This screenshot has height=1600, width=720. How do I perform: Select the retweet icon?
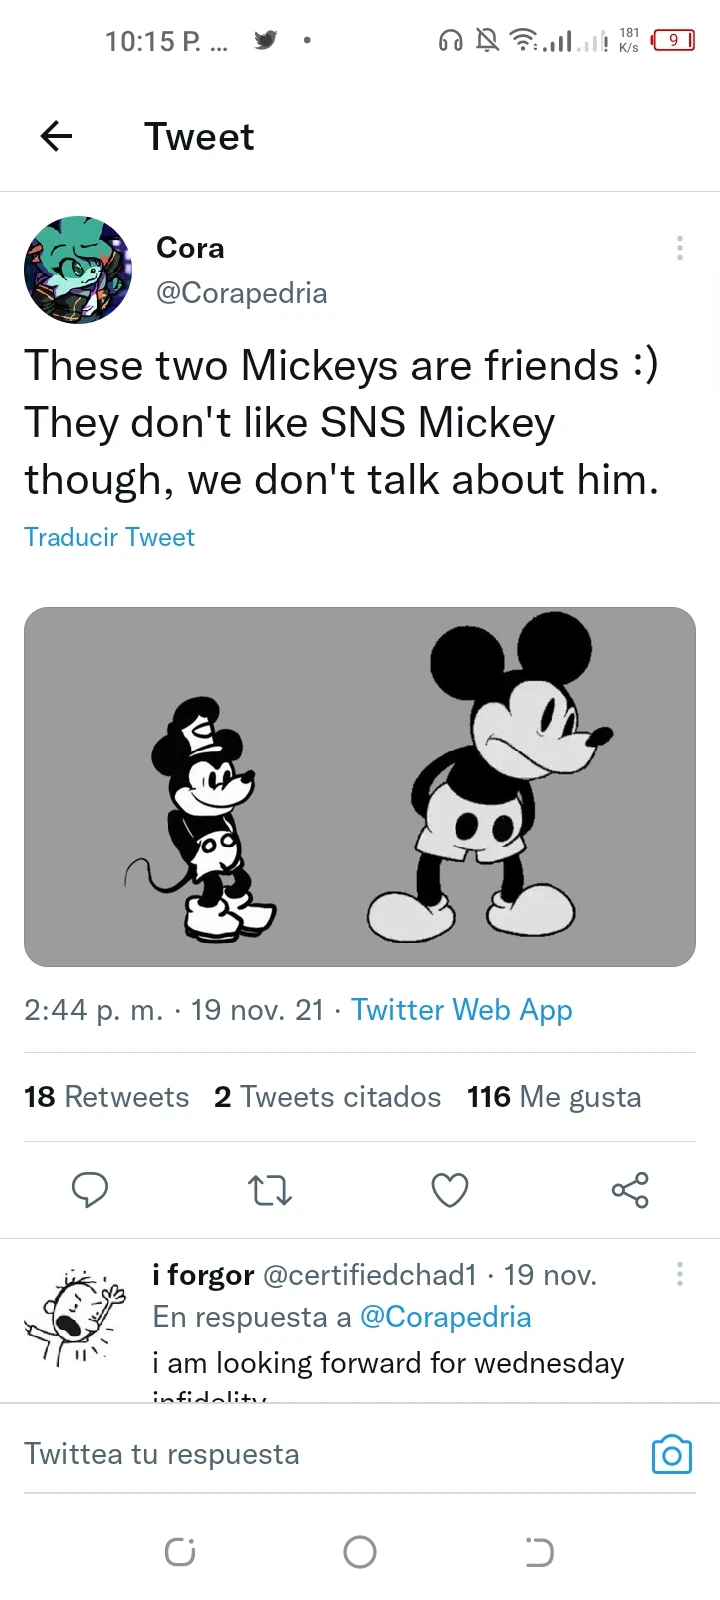tap(270, 1190)
